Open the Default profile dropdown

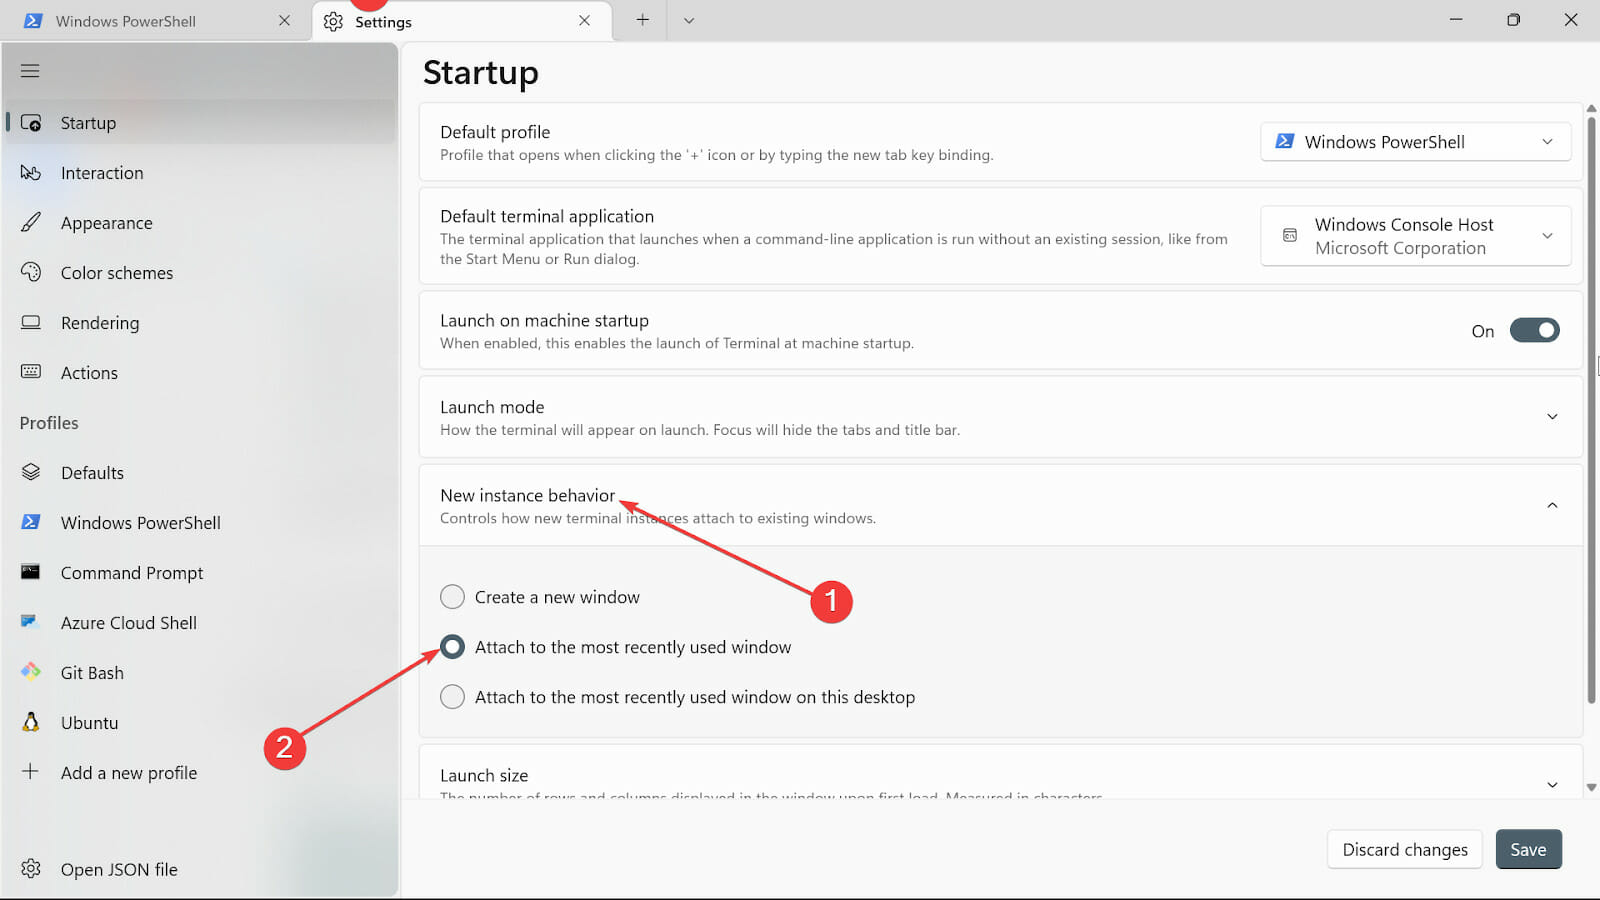(x=1415, y=142)
